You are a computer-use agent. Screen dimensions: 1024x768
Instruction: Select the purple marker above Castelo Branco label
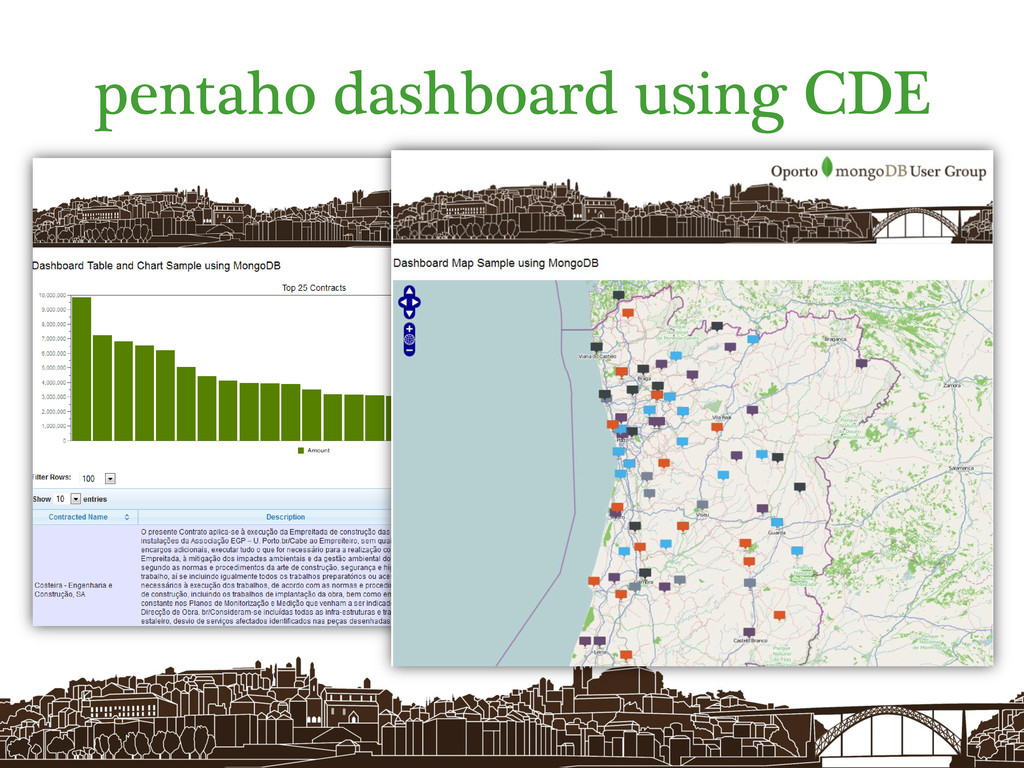(x=749, y=632)
